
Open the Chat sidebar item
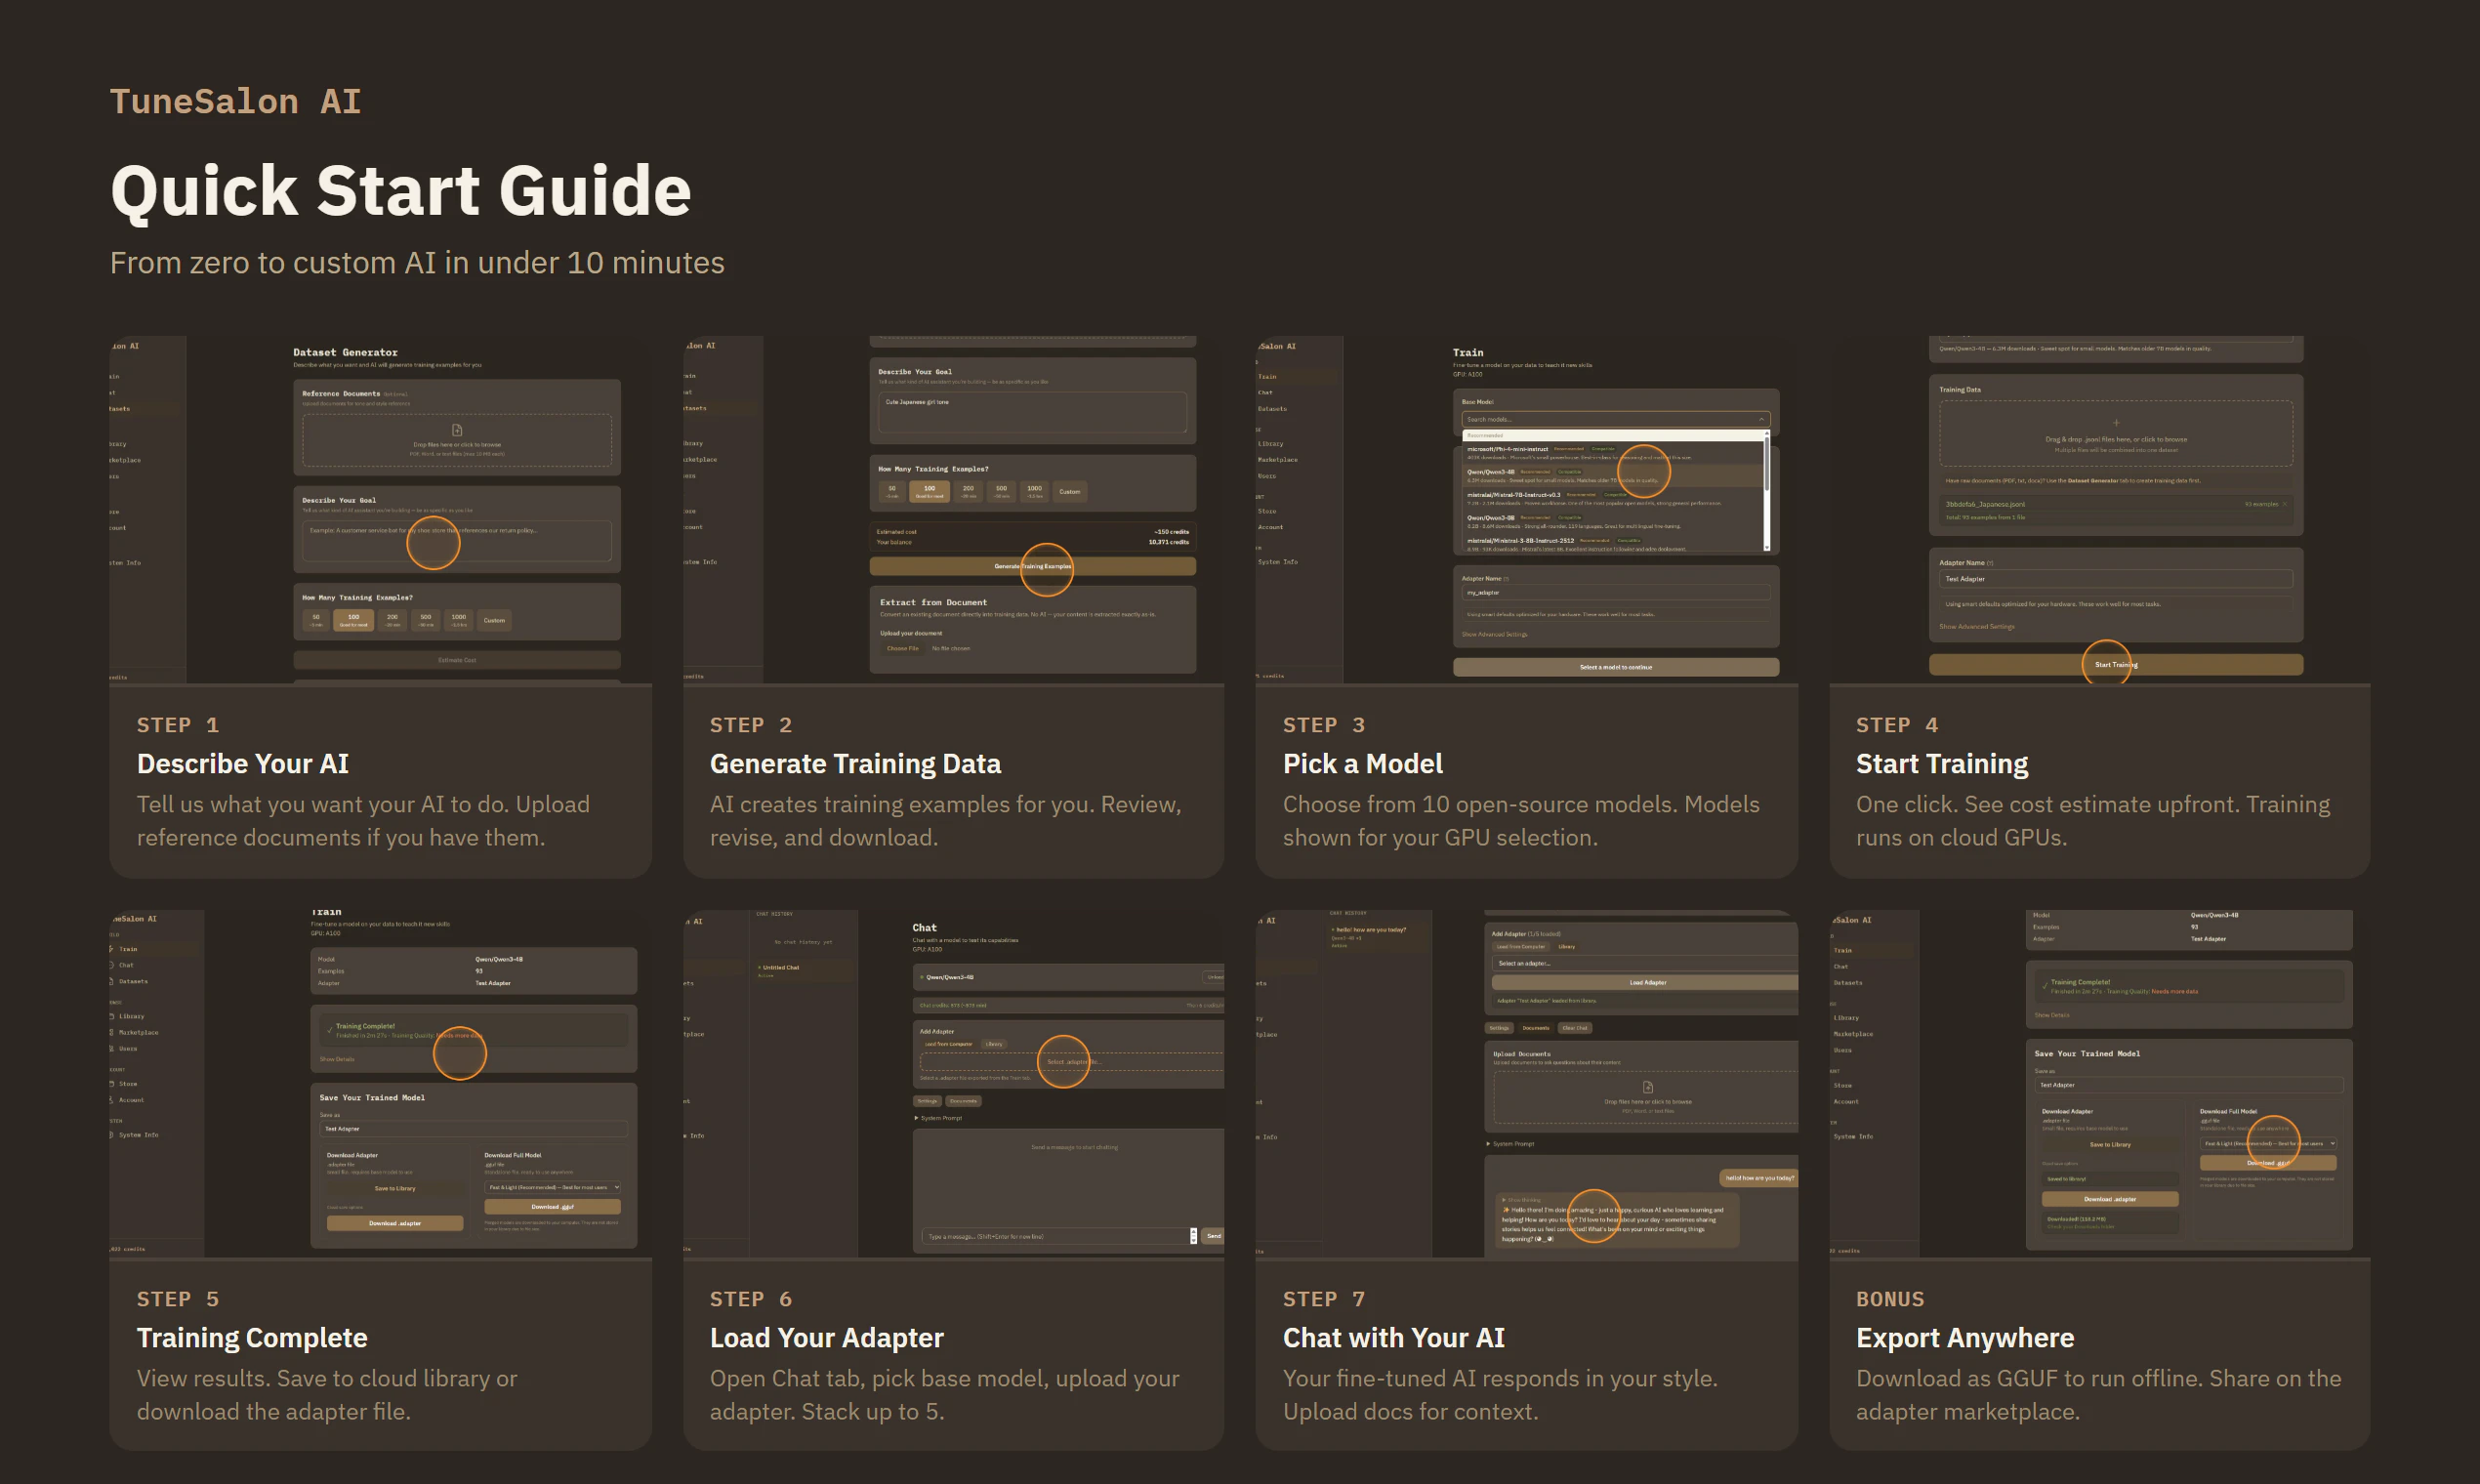(126, 965)
